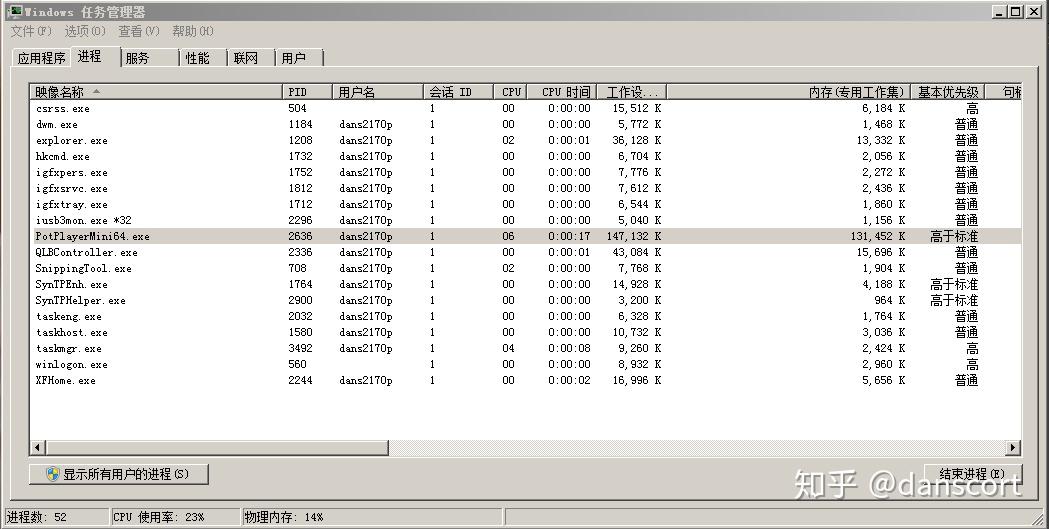1049x529 pixels.
Task: Sort by 基本优先级 column header
Action: coord(948,92)
